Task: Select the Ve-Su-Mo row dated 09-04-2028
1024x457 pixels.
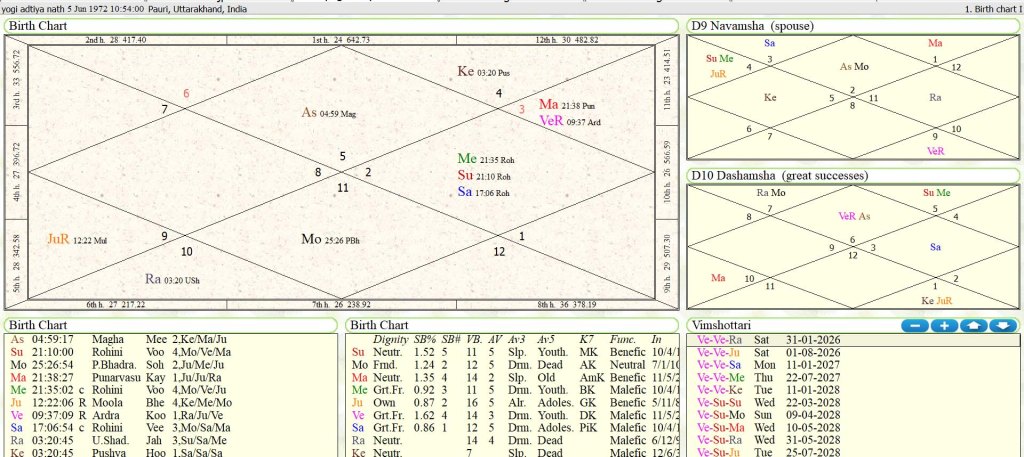Action: click(853, 415)
